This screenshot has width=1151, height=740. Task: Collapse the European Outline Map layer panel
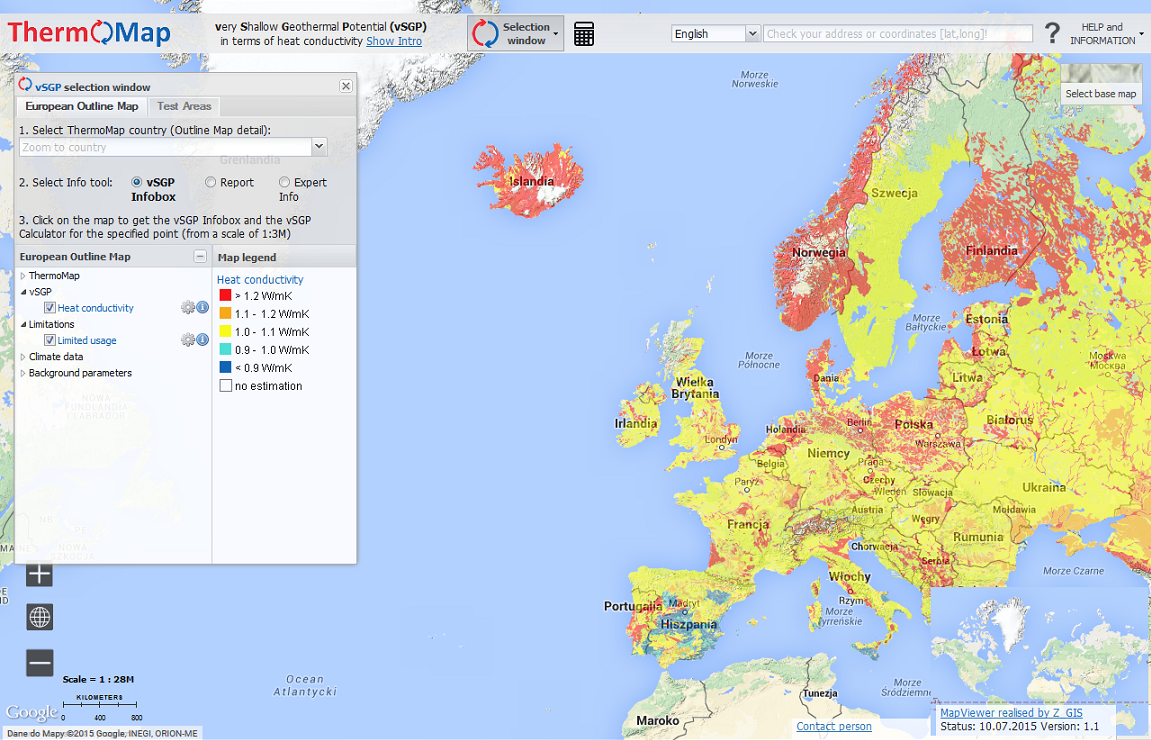pyautogui.click(x=200, y=256)
